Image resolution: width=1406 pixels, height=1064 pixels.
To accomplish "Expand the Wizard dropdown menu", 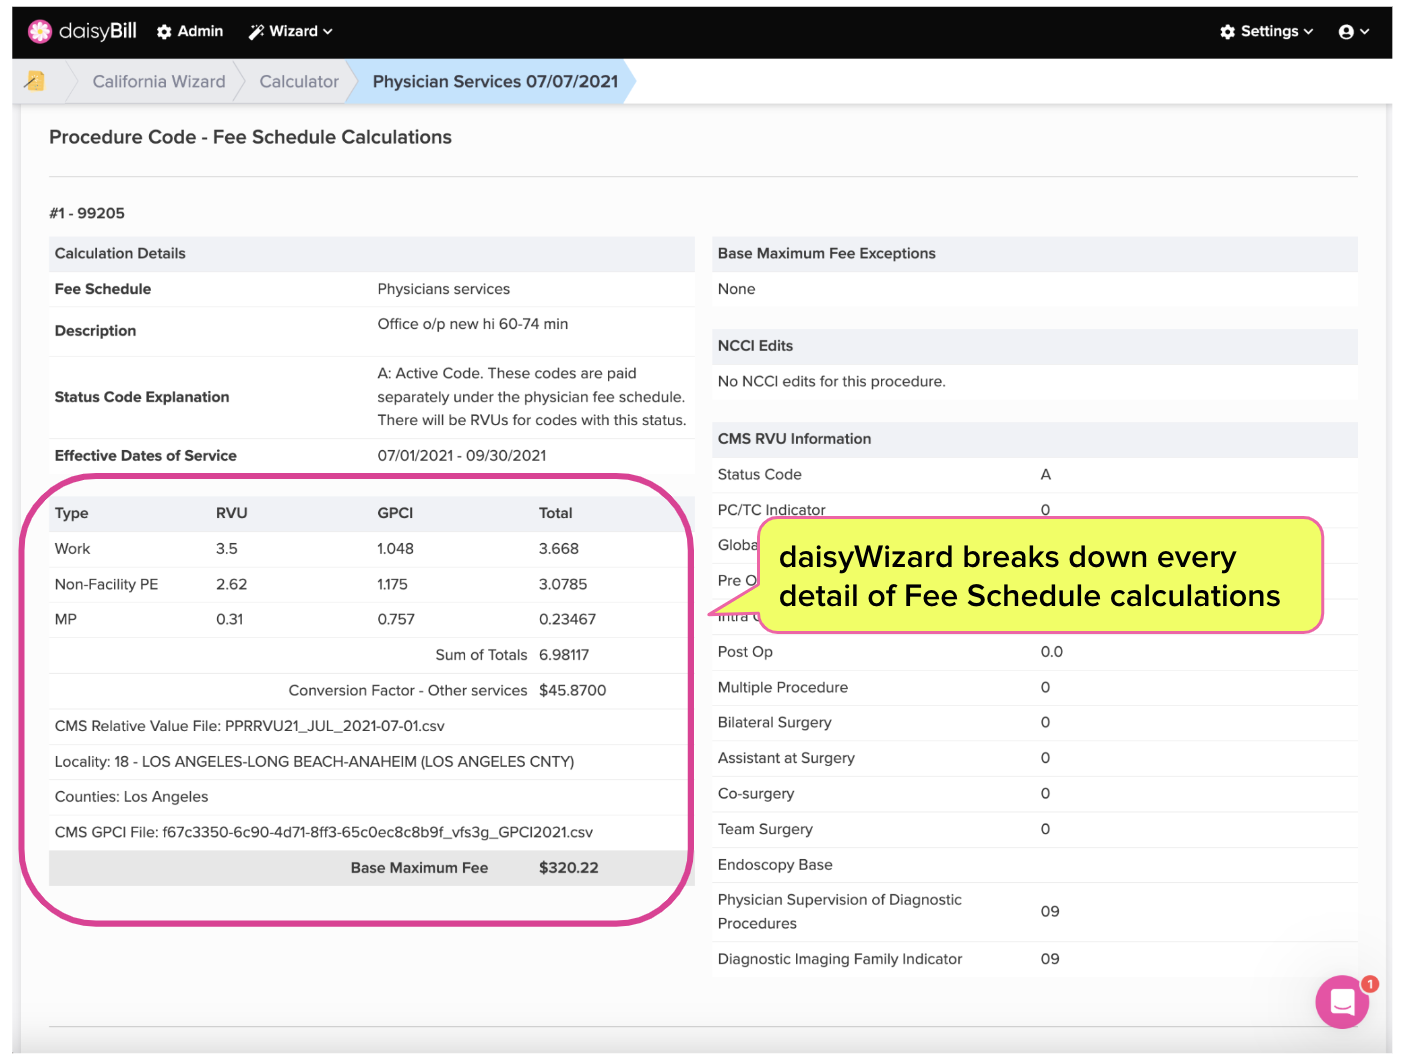I will tap(291, 32).
